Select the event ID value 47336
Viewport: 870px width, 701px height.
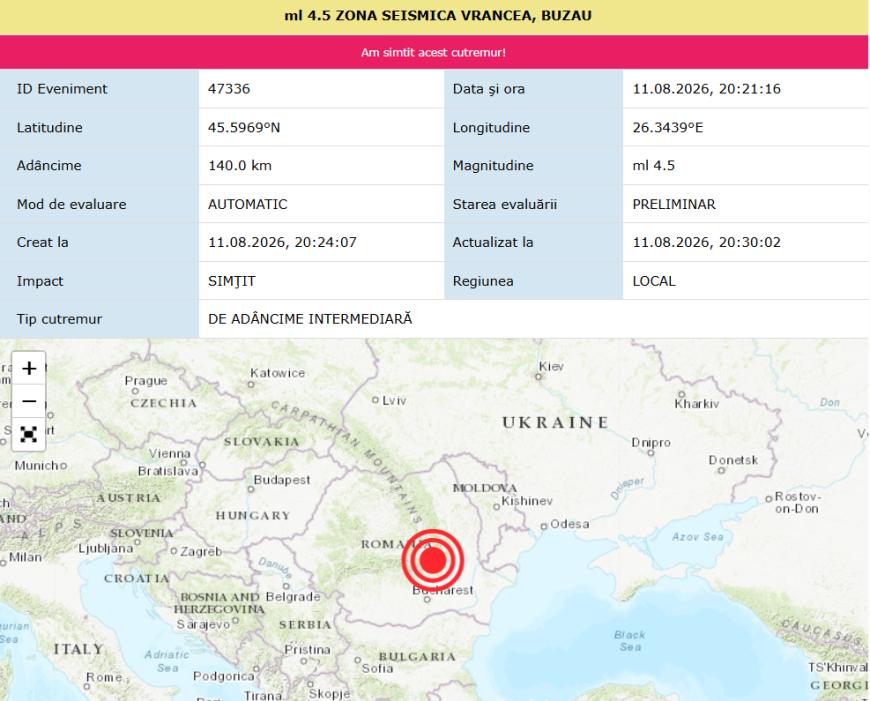[x=229, y=89]
